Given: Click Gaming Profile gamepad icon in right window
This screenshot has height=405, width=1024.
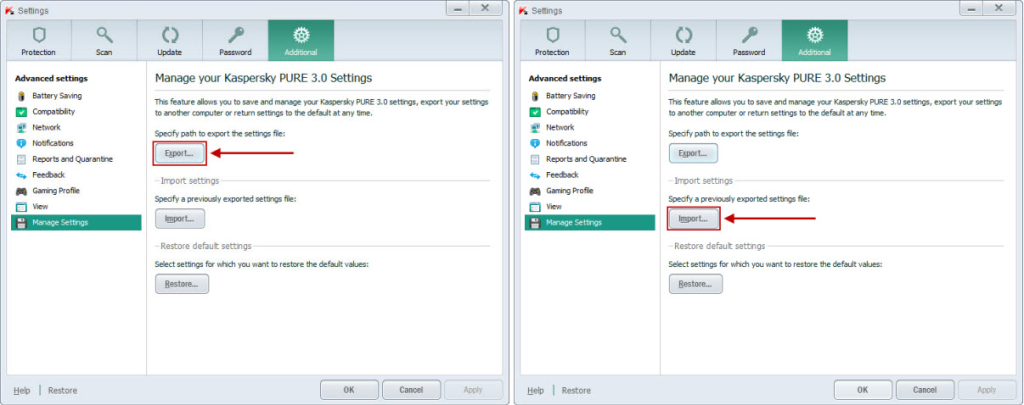Looking at the screenshot, I should 536,191.
